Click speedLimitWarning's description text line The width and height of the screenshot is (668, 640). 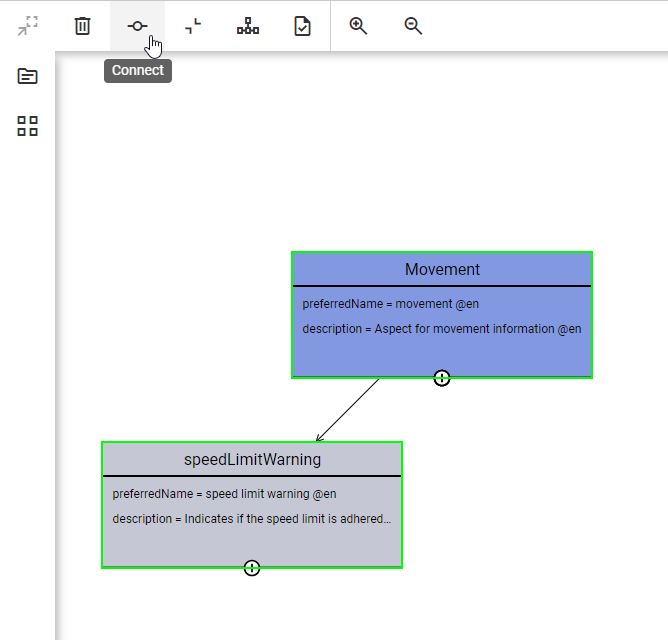tap(251, 519)
